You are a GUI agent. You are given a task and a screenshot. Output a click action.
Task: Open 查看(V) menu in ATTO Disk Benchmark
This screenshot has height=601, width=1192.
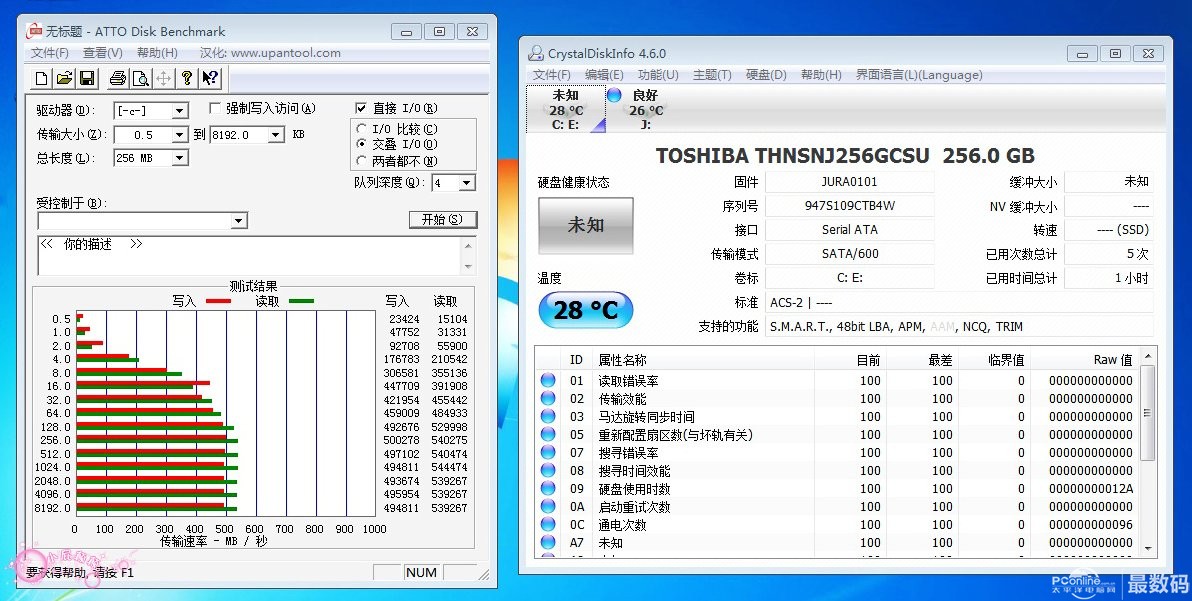pyautogui.click(x=103, y=52)
